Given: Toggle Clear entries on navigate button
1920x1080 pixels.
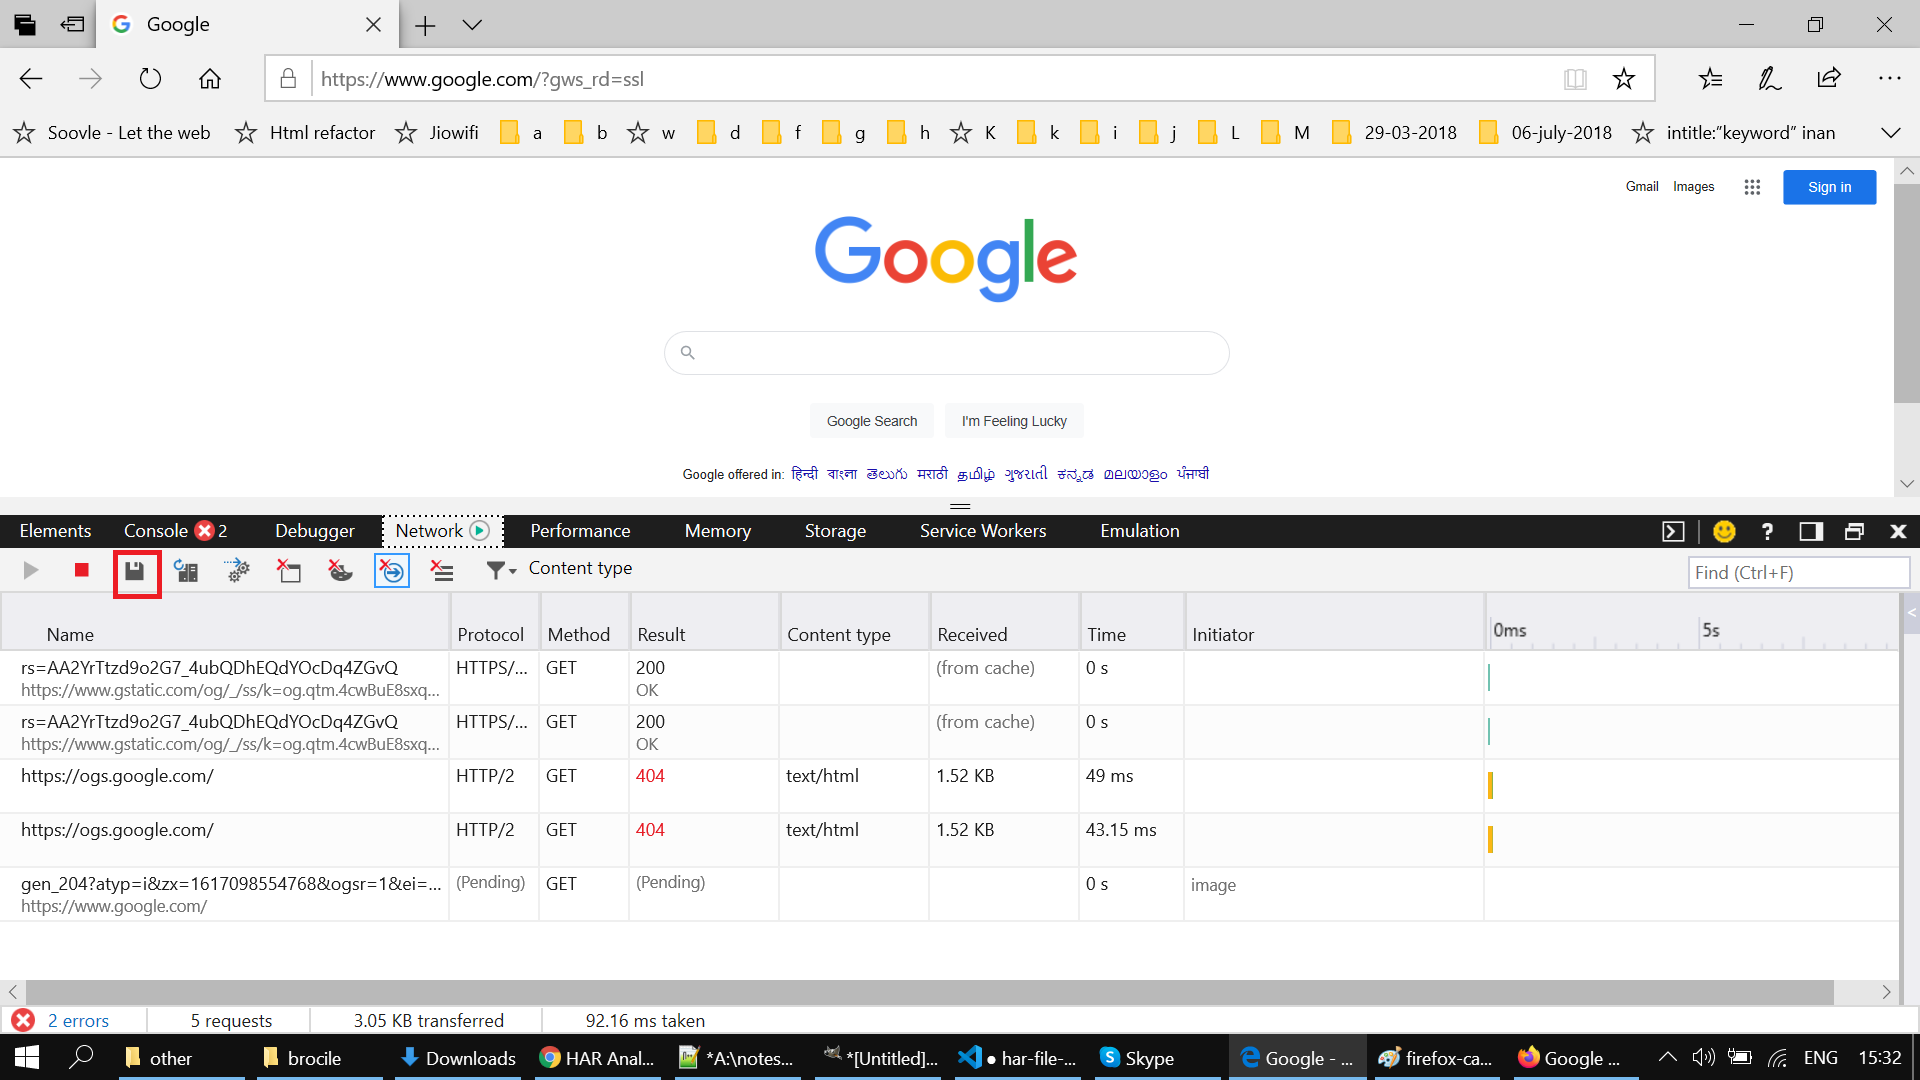Looking at the screenshot, I should point(392,571).
